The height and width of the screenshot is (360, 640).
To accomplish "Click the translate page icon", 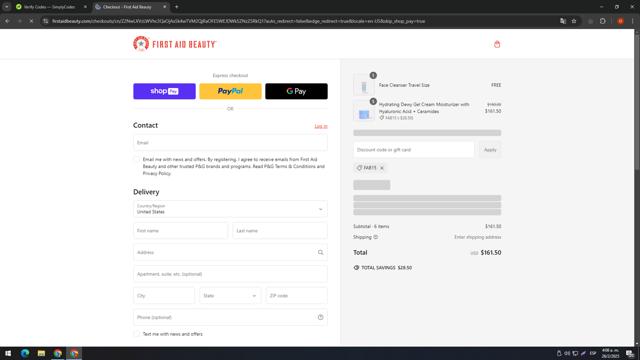I will 563,21.
